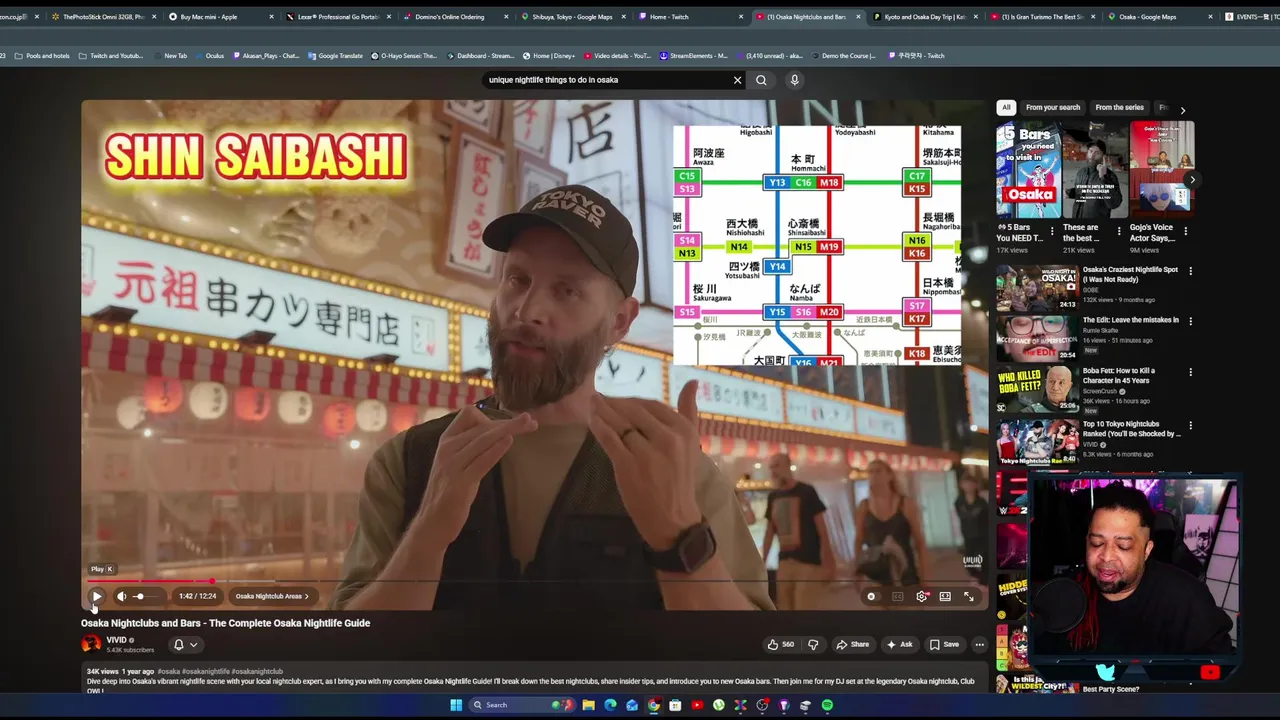Dislike the video with thumbs-down icon

pyautogui.click(x=813, y=645)
